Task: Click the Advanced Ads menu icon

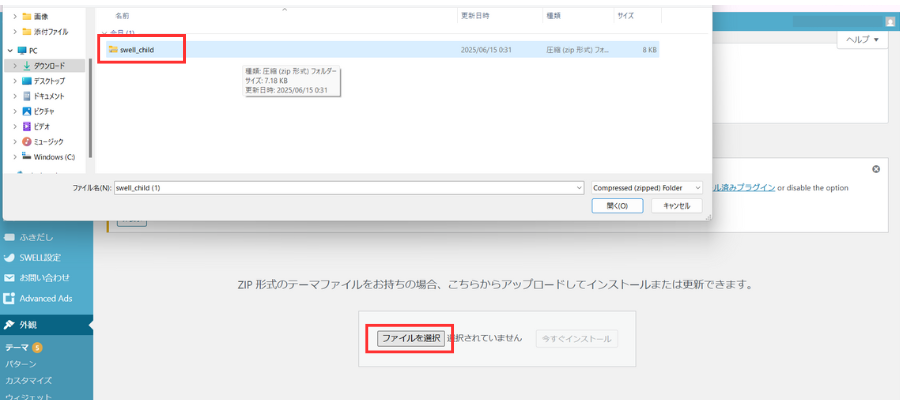Action: 9,298
